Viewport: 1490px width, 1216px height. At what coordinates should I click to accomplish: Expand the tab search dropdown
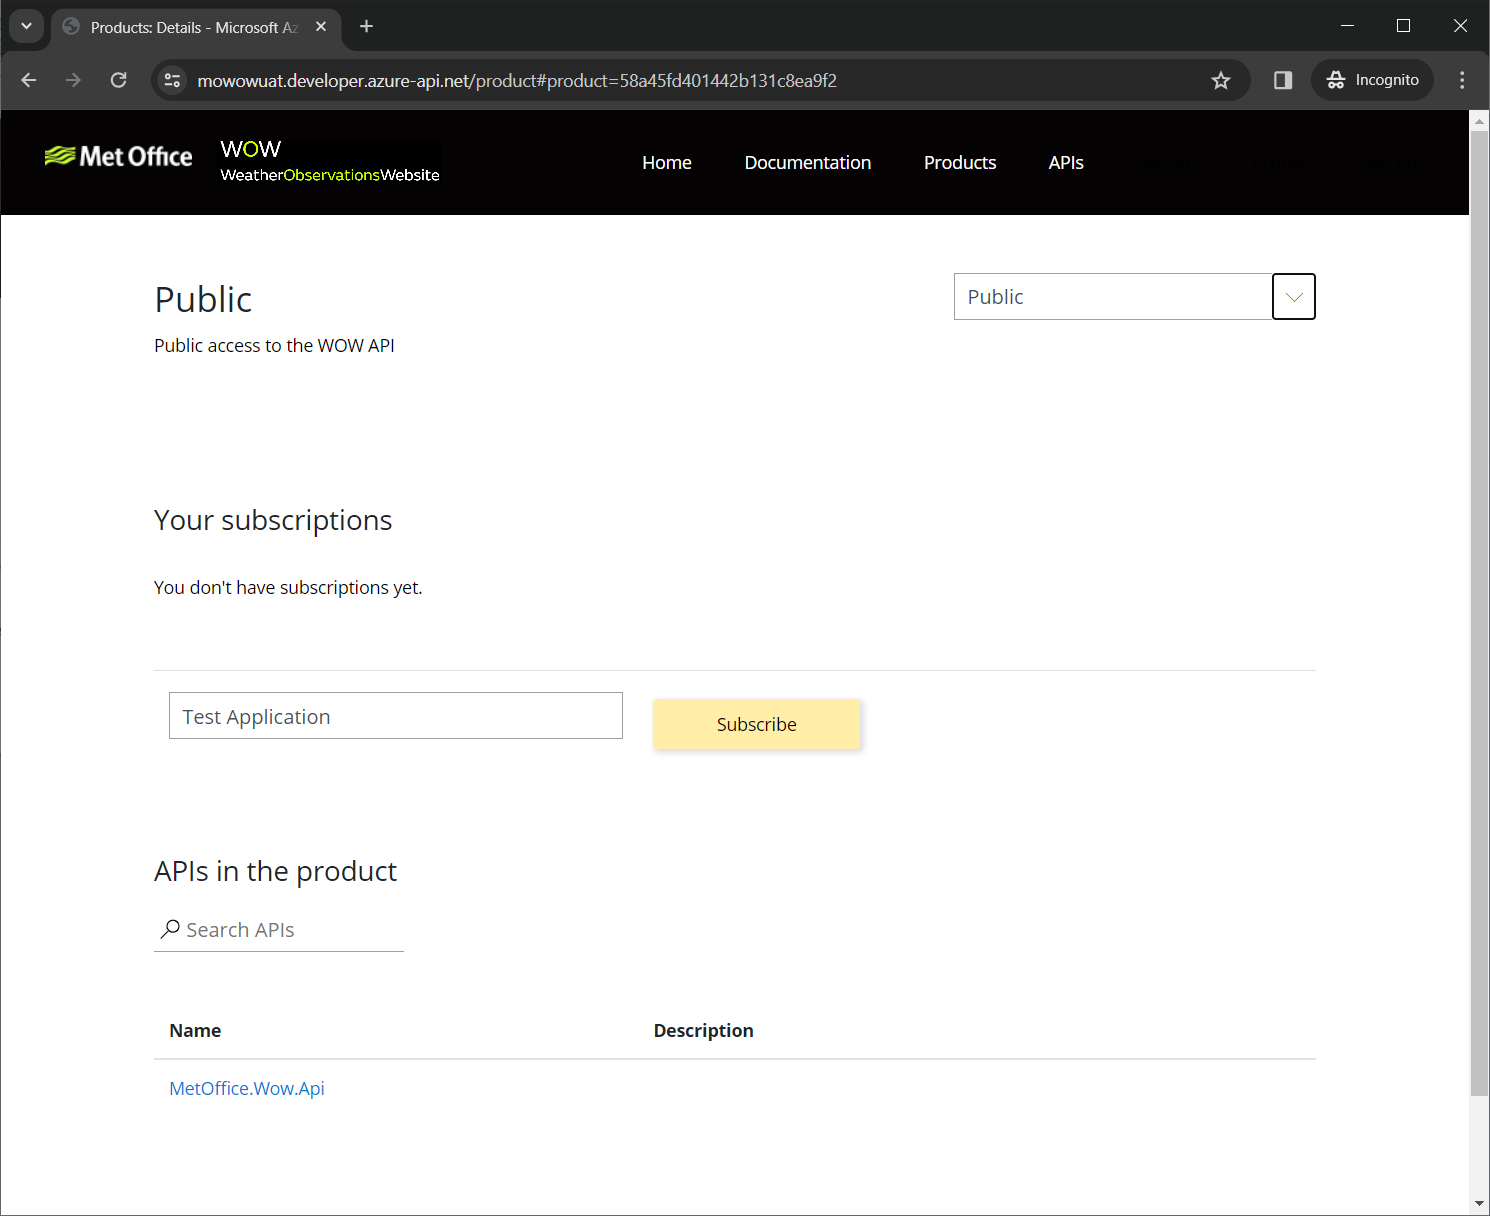tap(26, 27)
